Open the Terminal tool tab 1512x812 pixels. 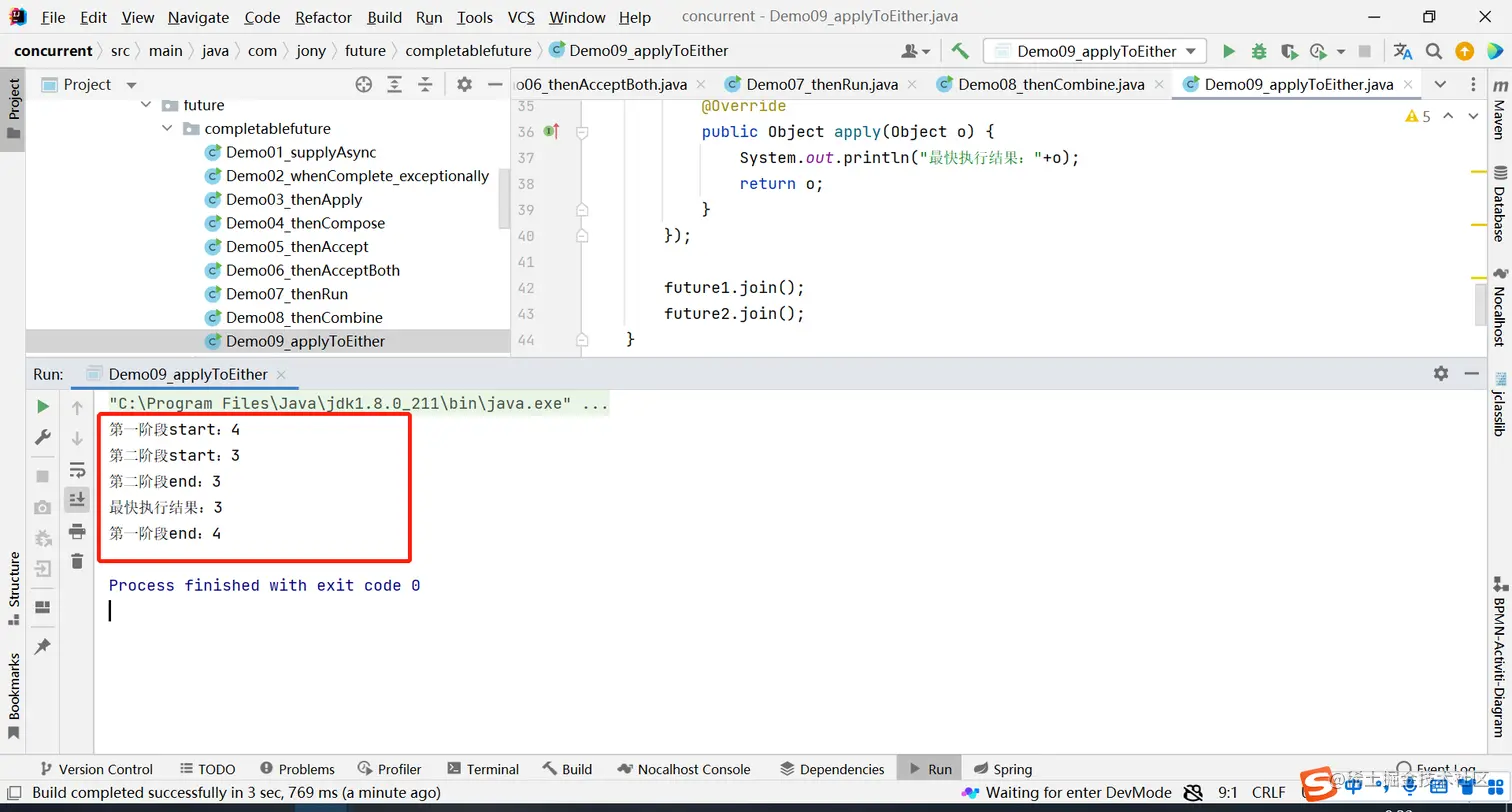(483, 769)
